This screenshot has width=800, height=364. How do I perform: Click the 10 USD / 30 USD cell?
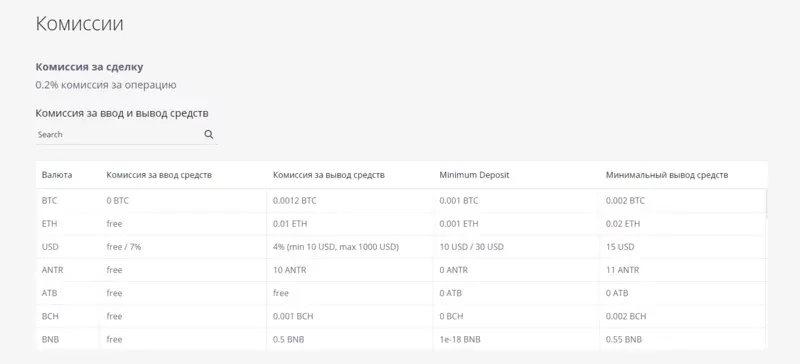pyautogui.click(x=471, y=247)
